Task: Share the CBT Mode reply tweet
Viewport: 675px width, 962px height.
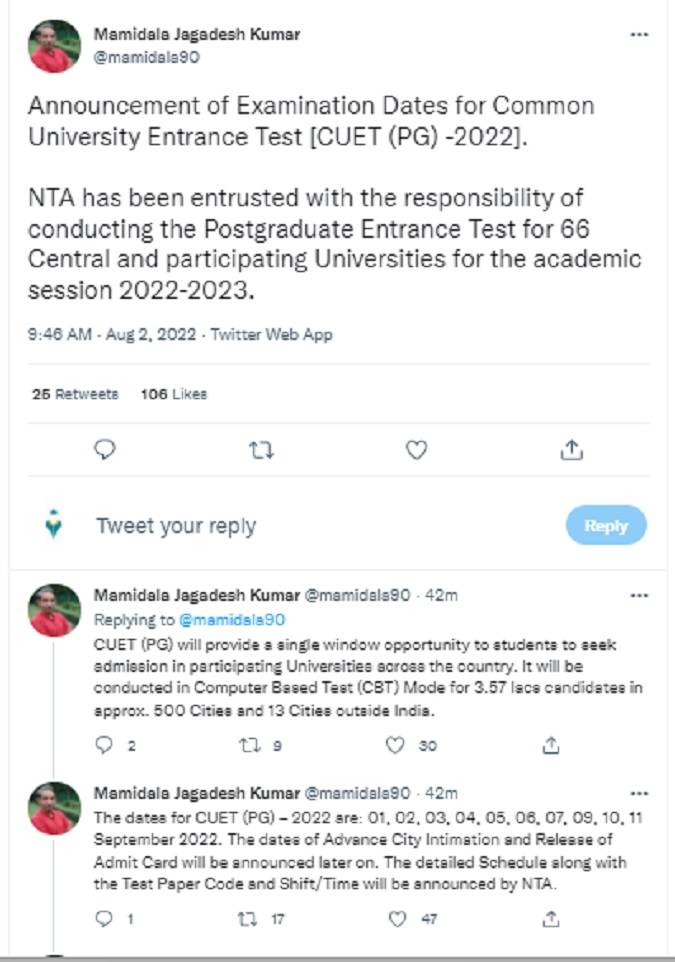Action: tap(550, 745)
